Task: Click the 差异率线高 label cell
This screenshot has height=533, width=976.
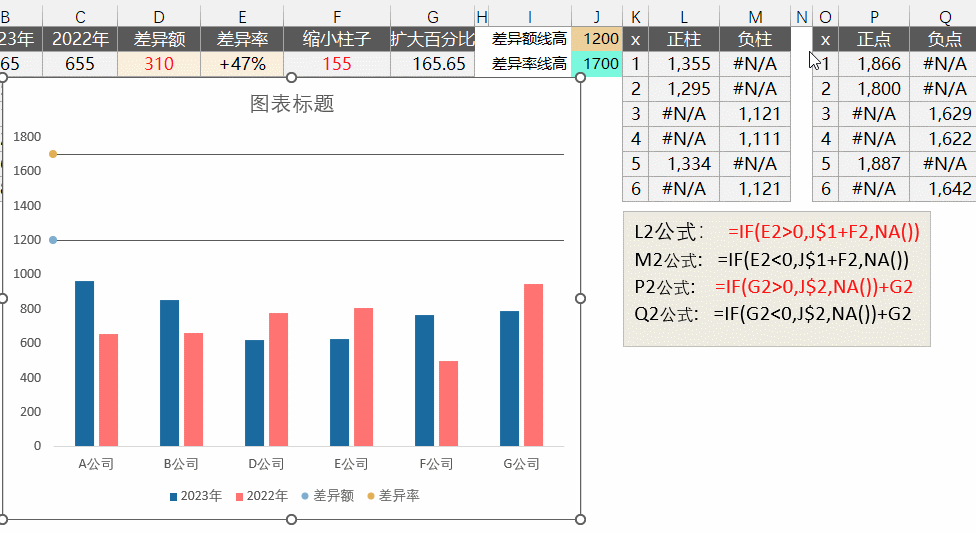Action: tap(529, 64)
